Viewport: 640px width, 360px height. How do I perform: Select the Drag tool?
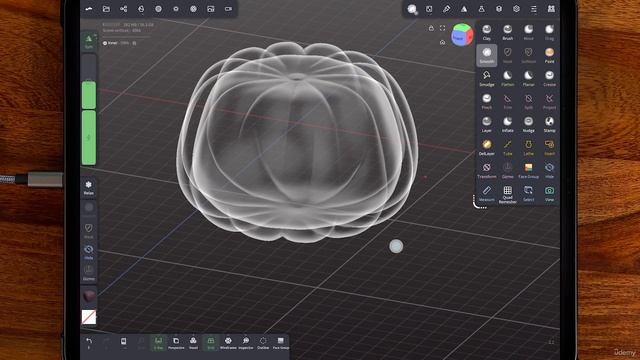pyautogui.click(x=549, y=32)
